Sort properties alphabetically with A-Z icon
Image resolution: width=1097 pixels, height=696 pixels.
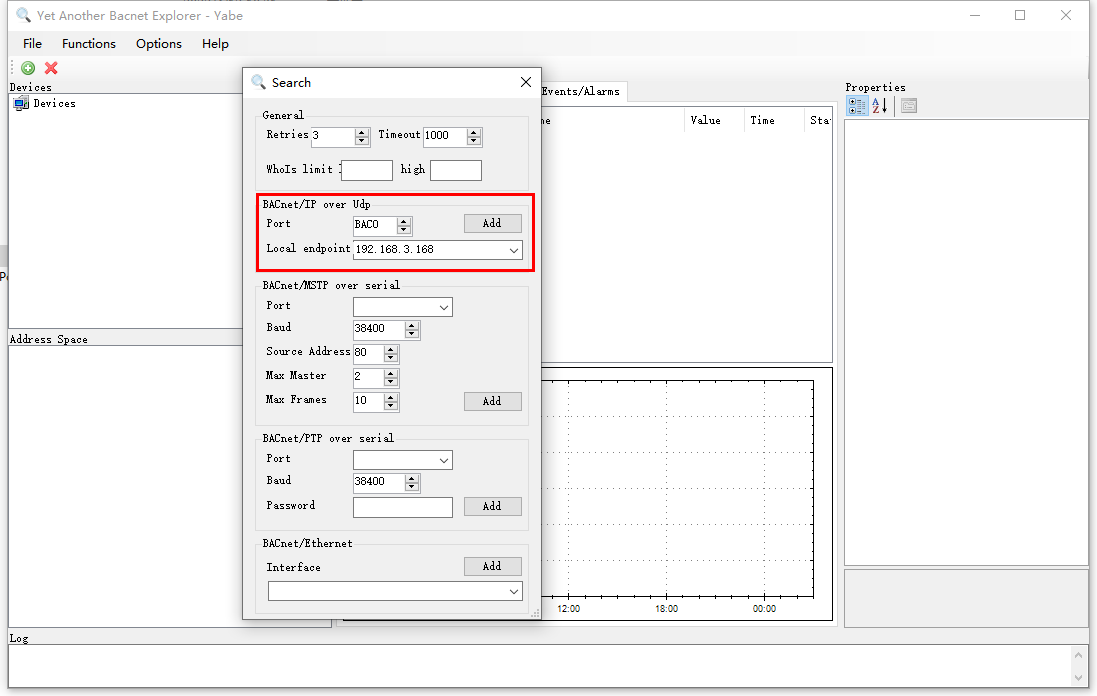pos(879,106)
